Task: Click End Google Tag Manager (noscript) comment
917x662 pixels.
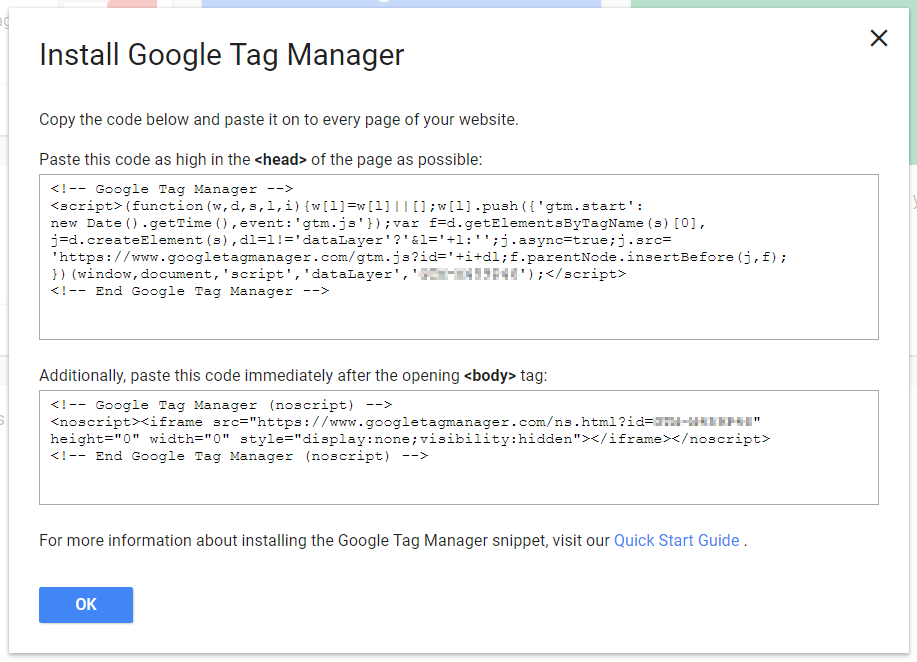Action: [x=239, y=456]
